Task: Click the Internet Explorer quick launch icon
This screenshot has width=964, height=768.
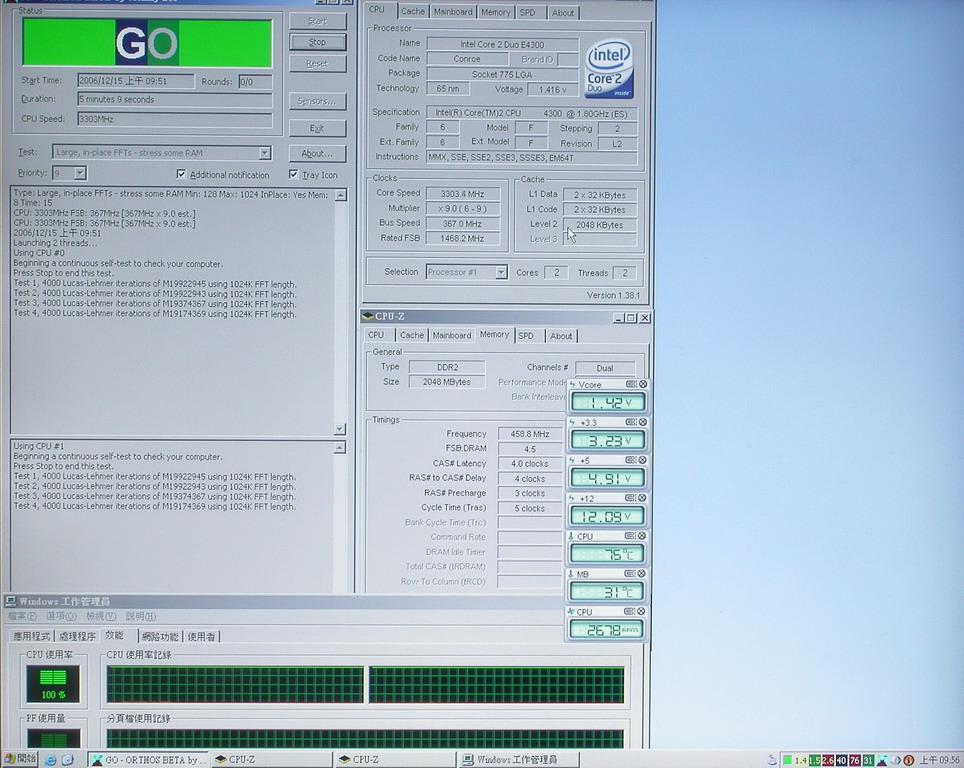Action: 50,760
